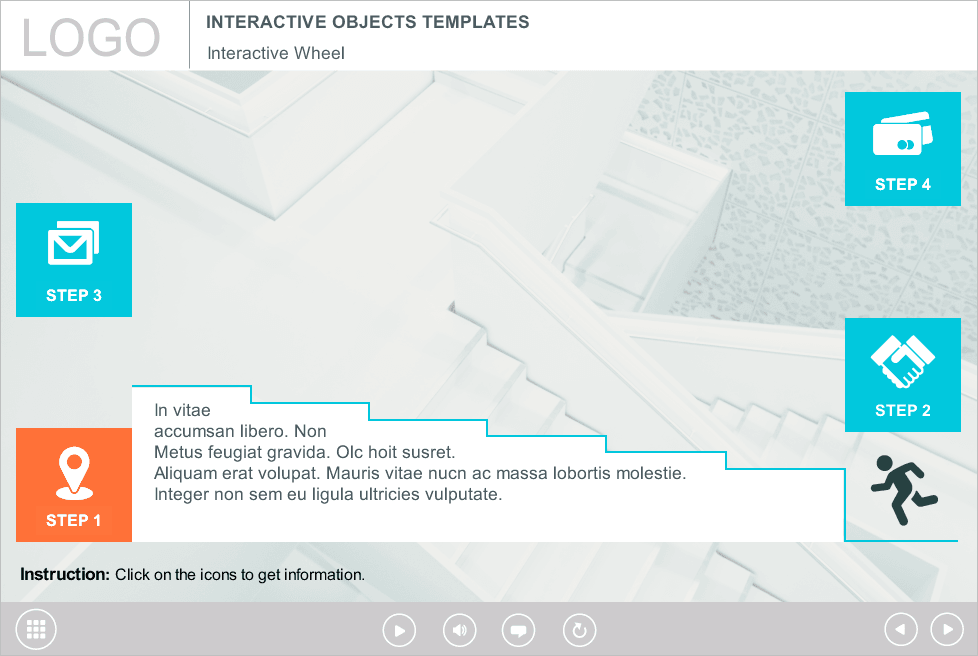978x656 pixels.
Task: Select the credit card icon for Step 4
Action: 902,136
